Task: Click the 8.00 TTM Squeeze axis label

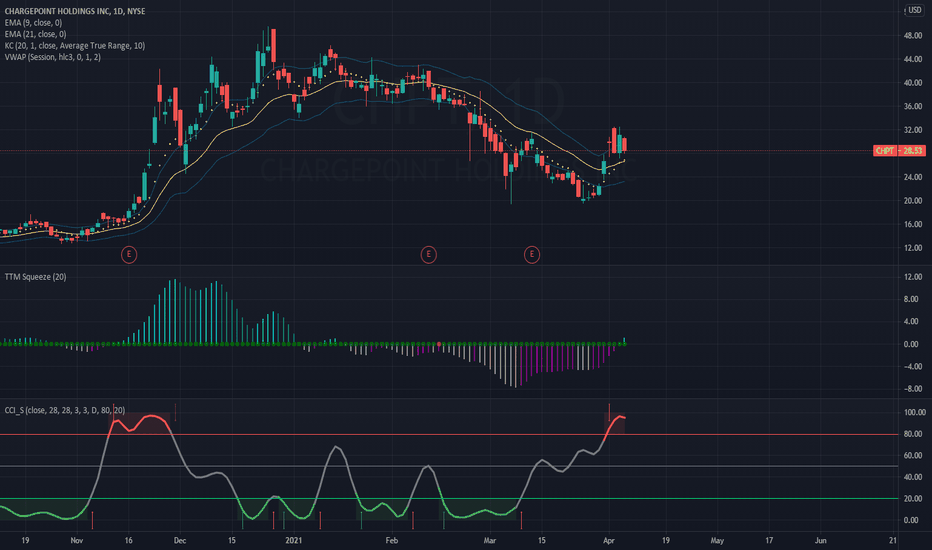Action: click(911, 299)
